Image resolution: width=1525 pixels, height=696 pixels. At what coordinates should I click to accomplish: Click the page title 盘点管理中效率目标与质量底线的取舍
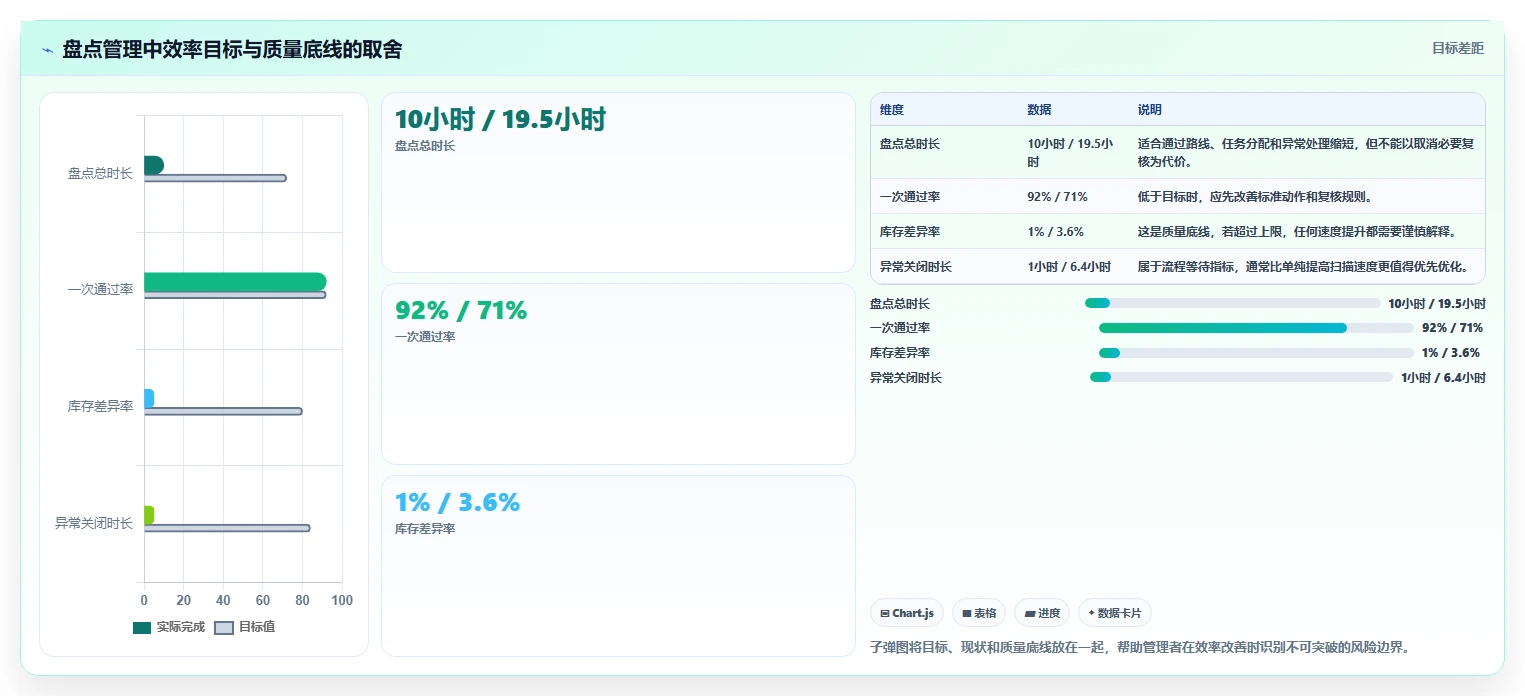click(232, 50)
